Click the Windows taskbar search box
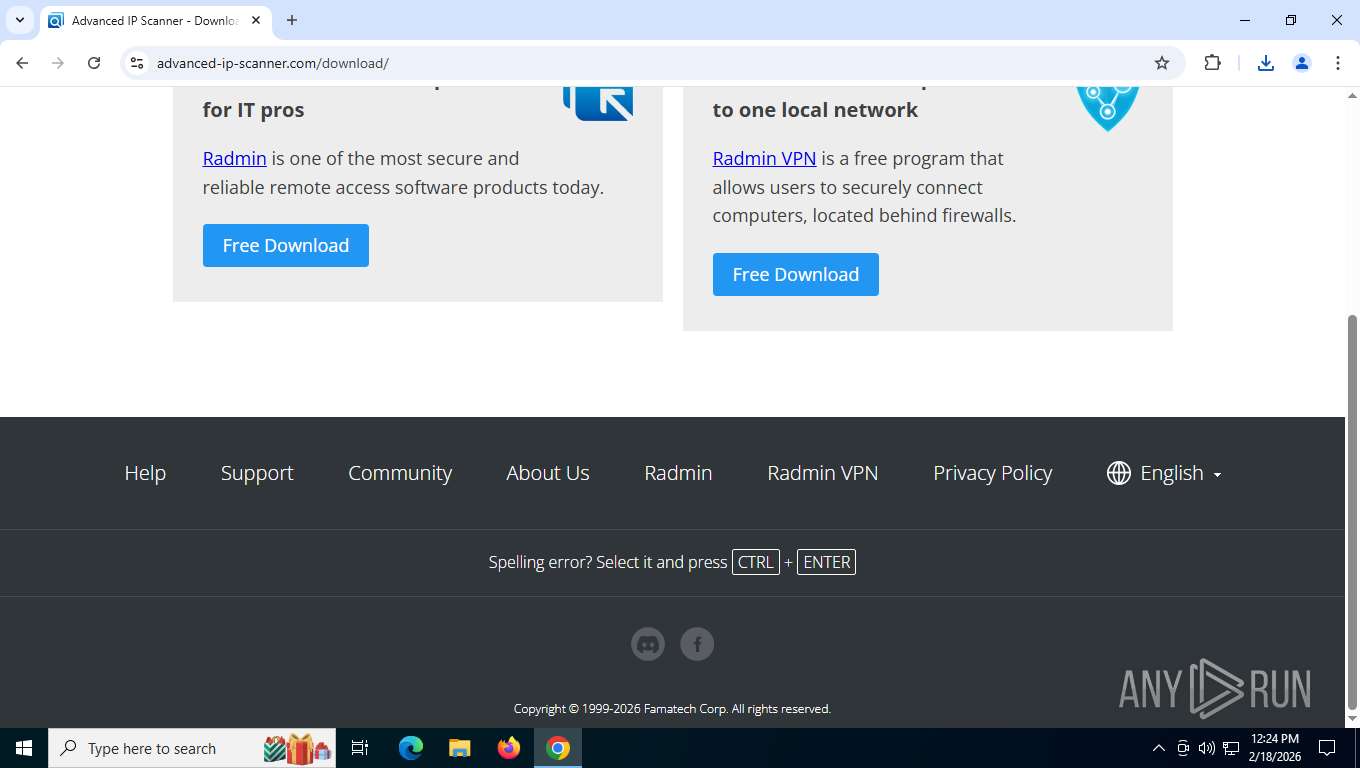The height and width of the screenshot is (768, 1360). [x=192, y=748]
